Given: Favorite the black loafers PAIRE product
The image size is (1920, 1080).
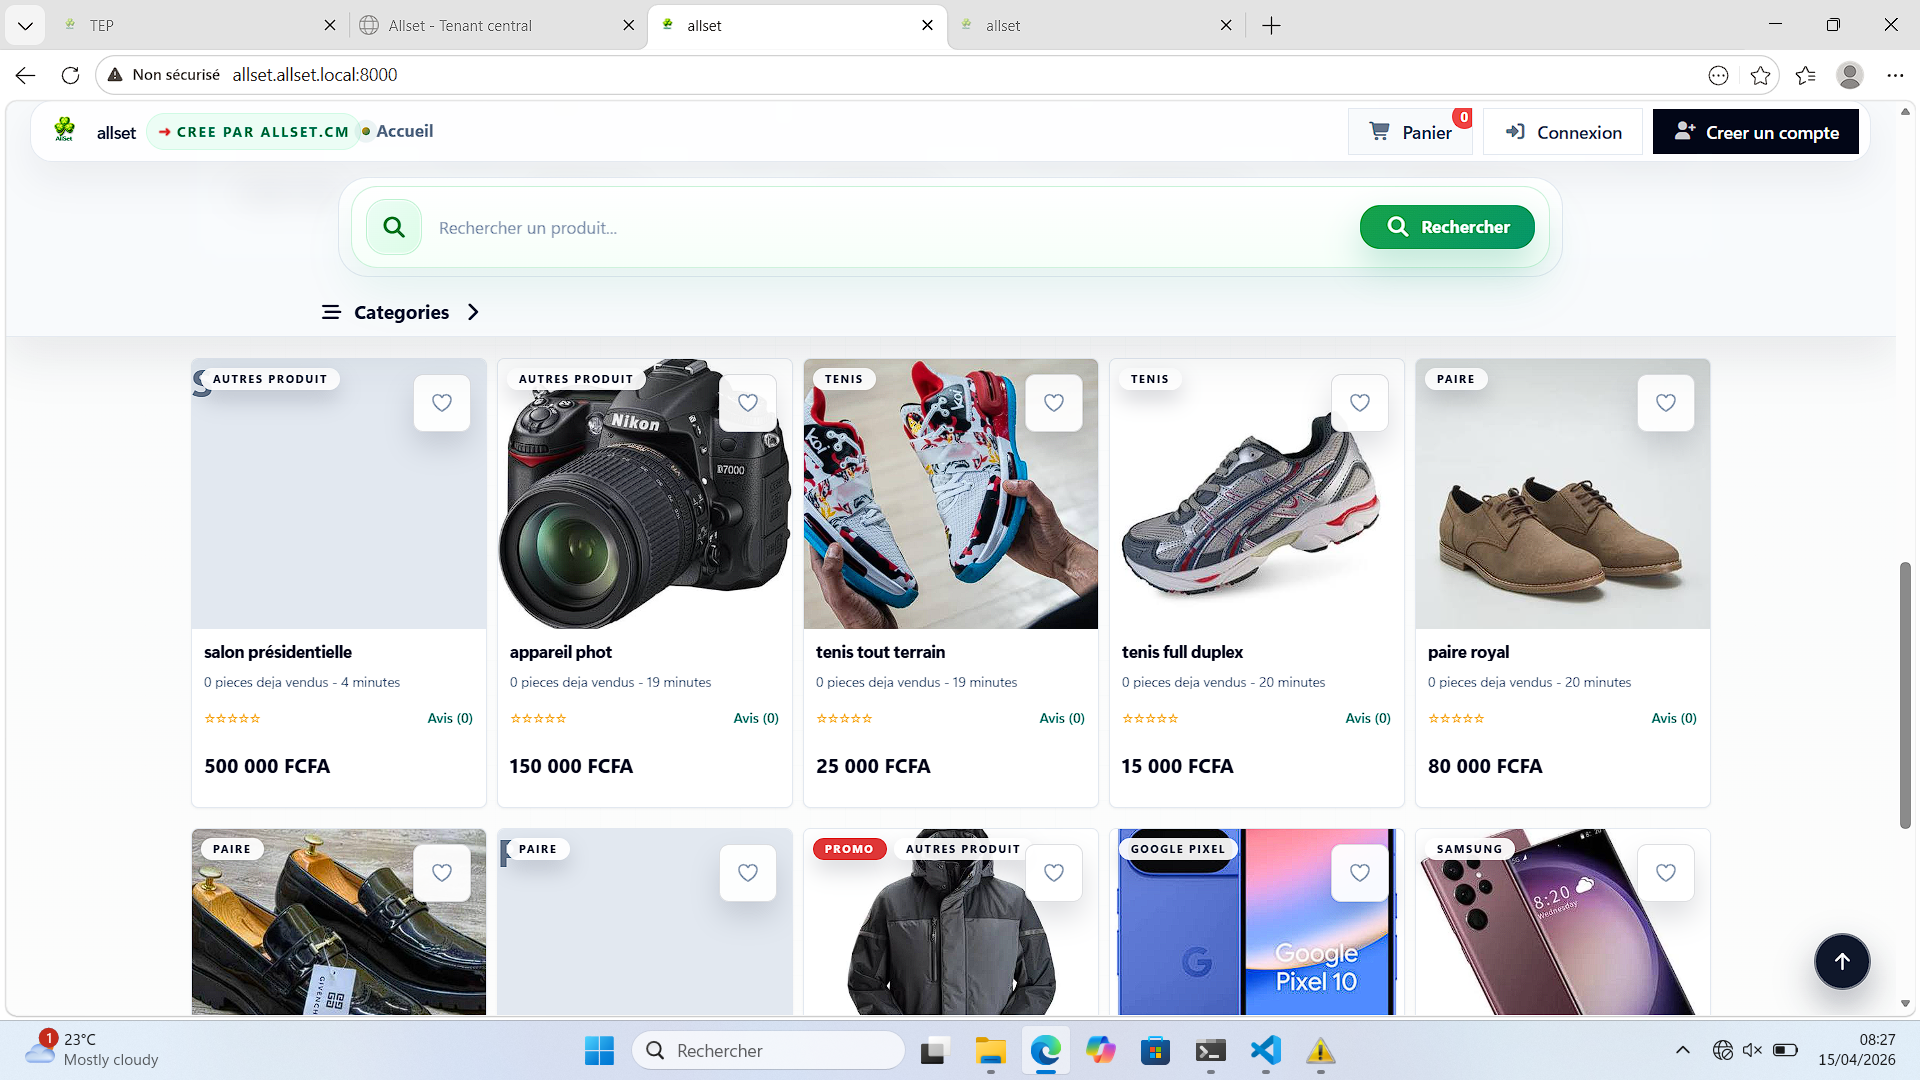Looking at the screenshot, I should click(442, 873).
